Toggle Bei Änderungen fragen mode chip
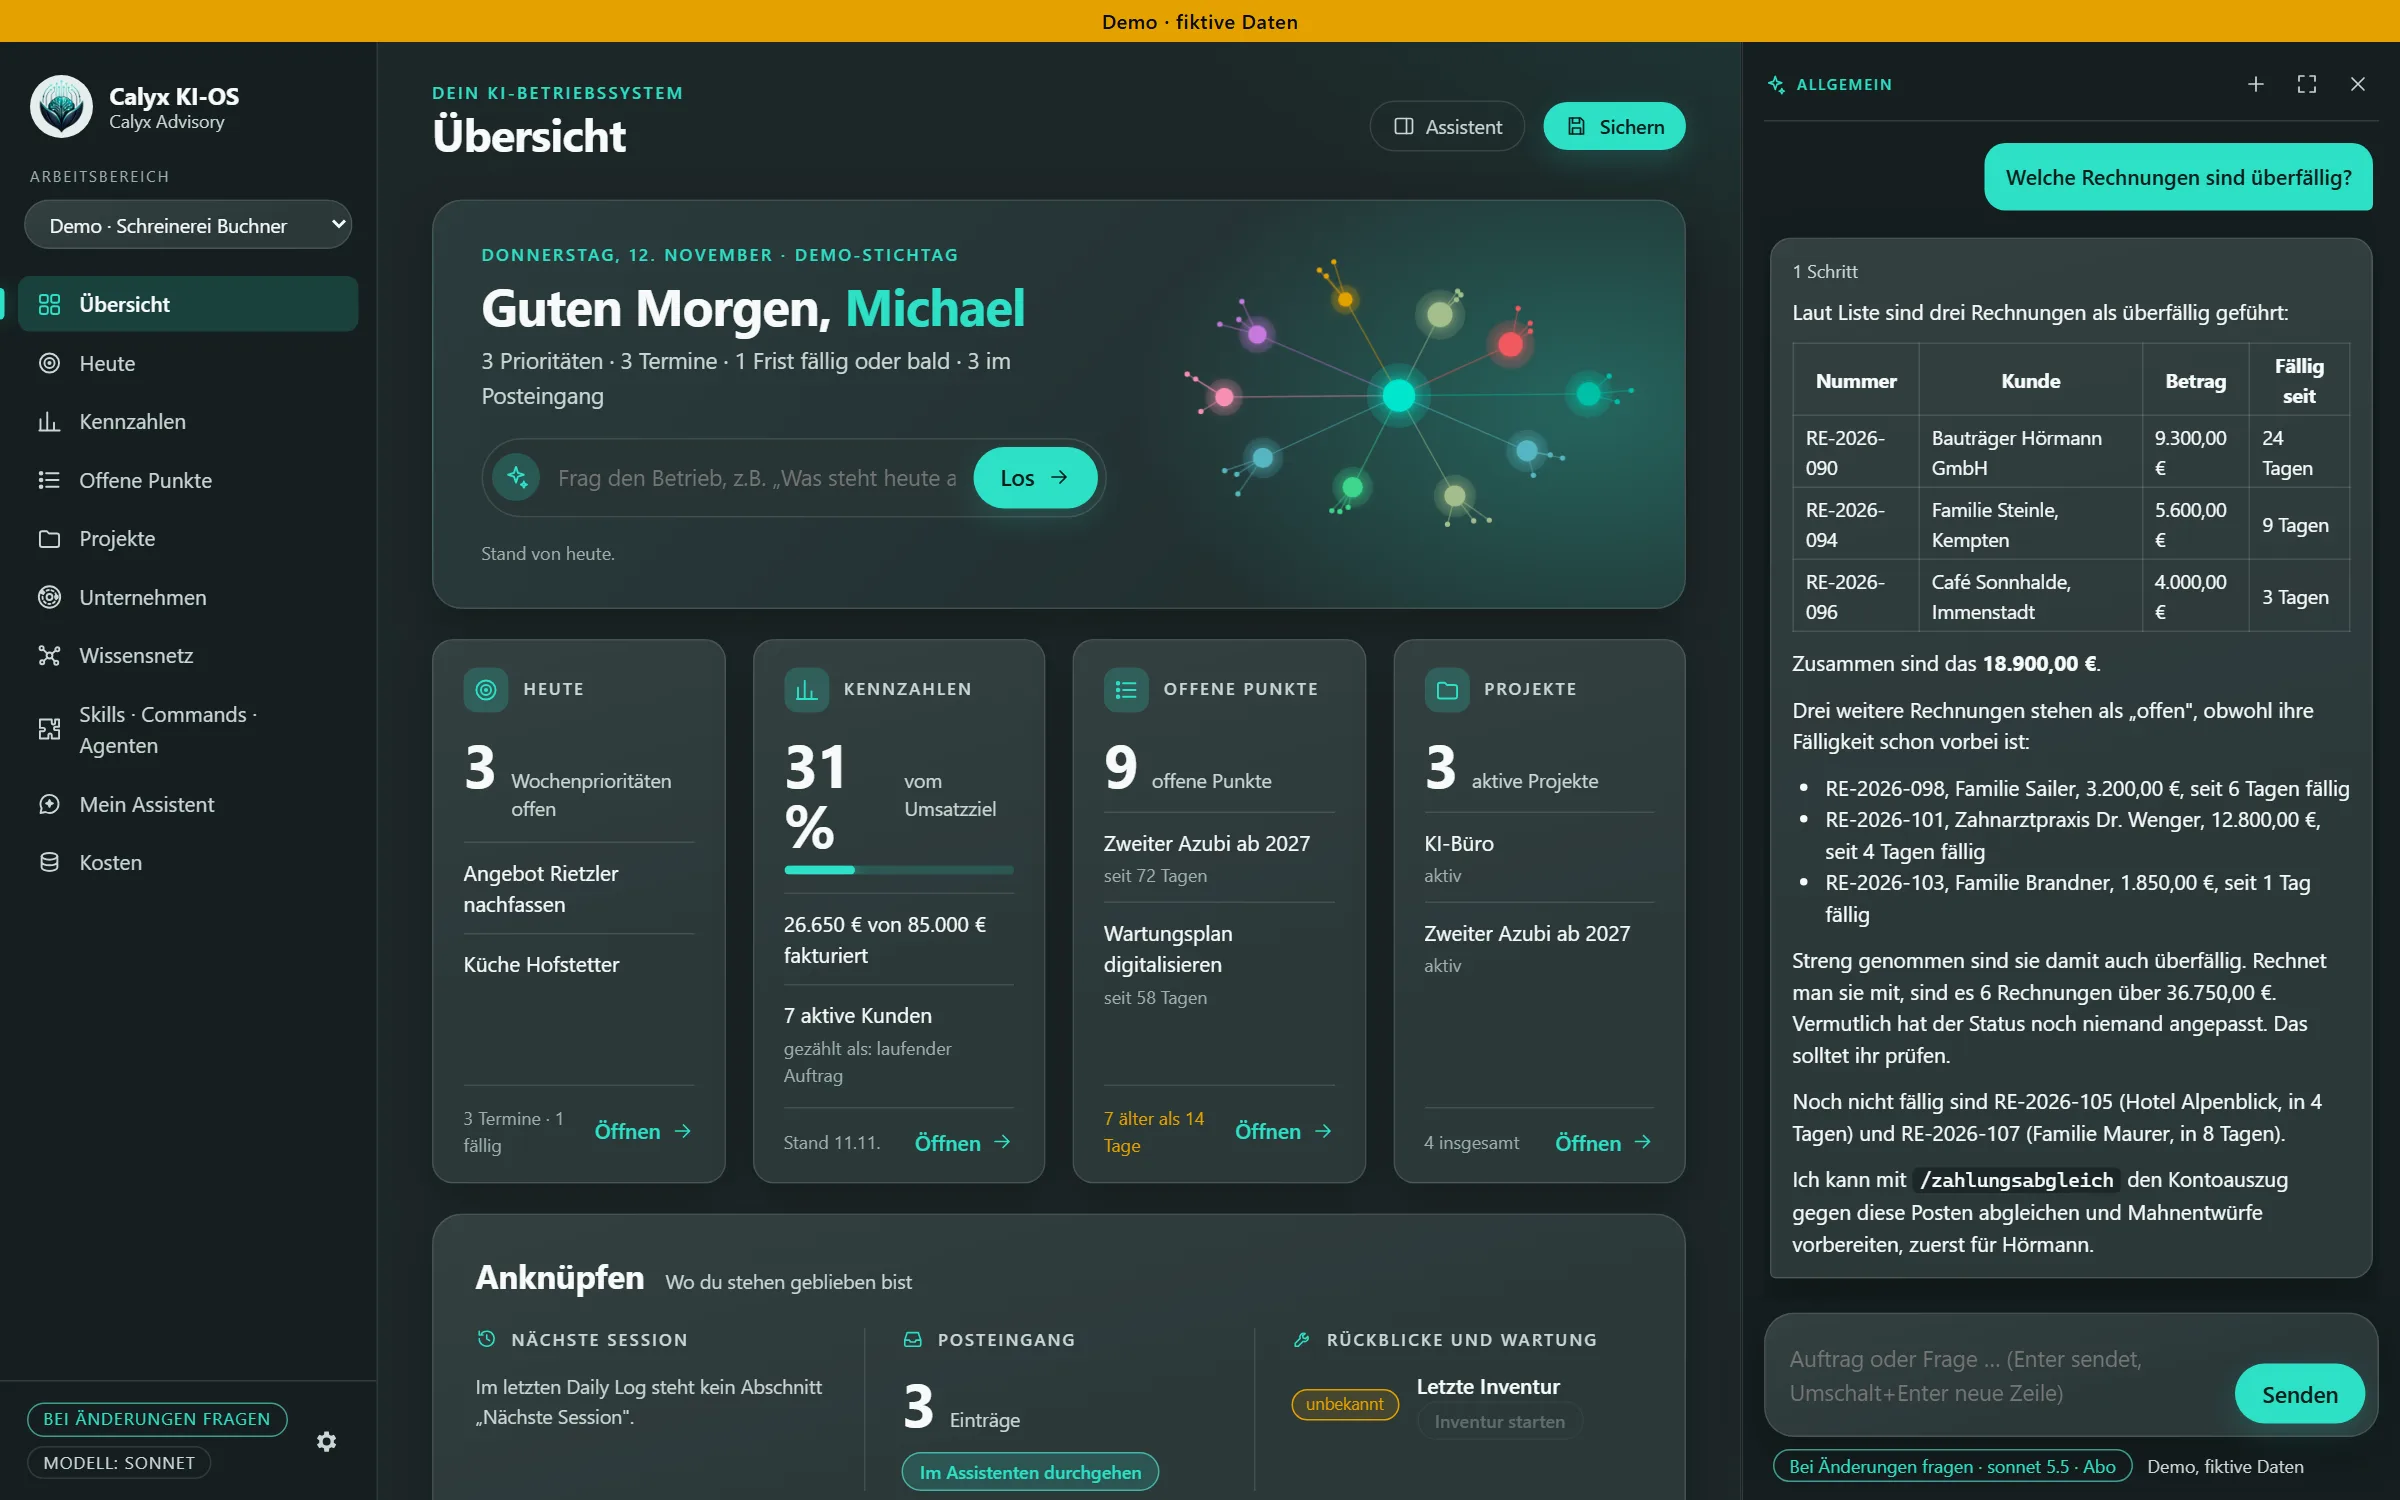Screen dimensions: 2400x1500 coord(157,1418)
